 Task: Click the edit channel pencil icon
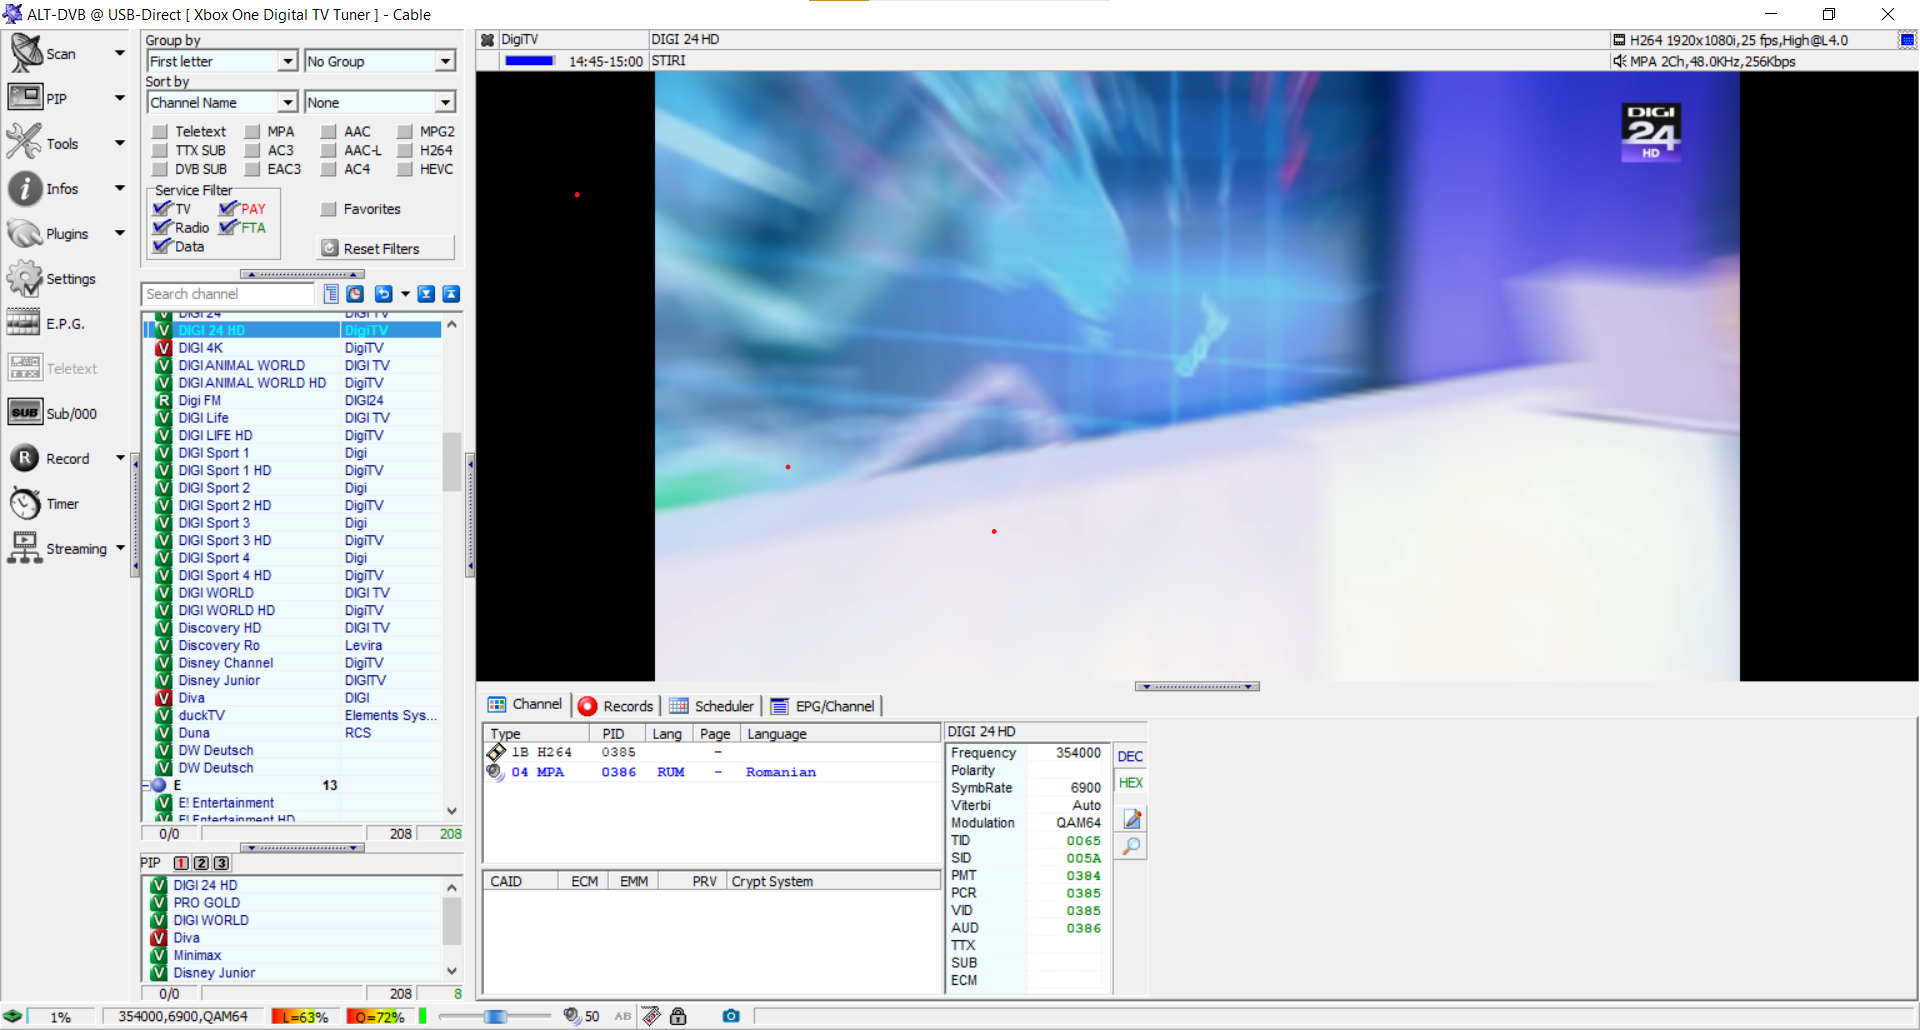(x=1132, y=819)
